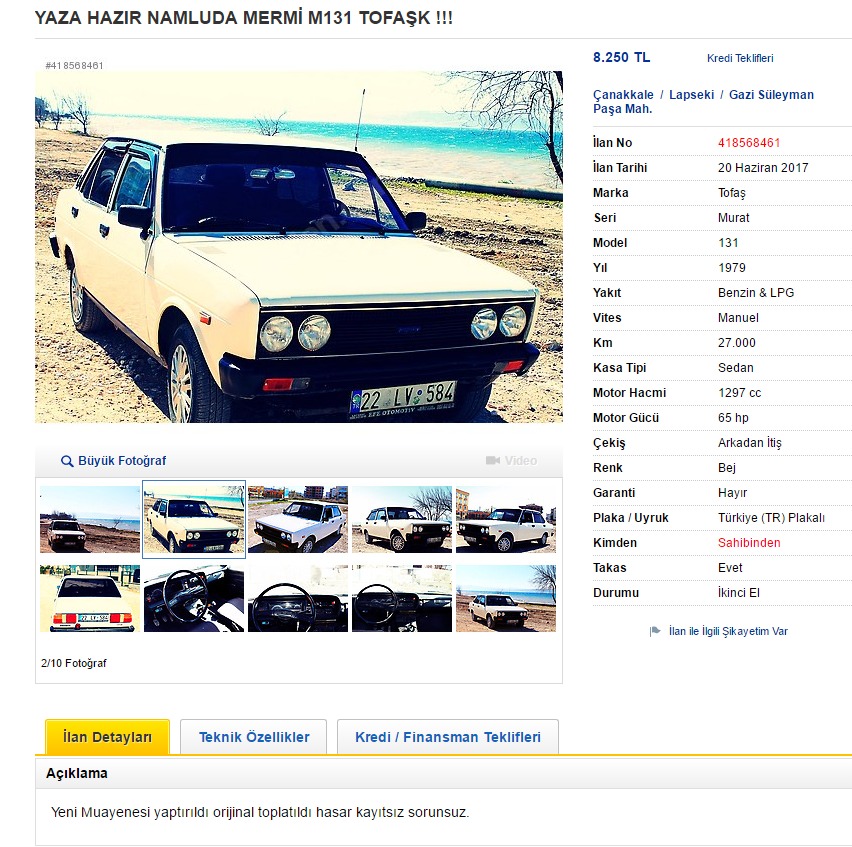The height and width of the screenshot is (847, 852).
Task: Select the steering wheel interior thumbnail
Action: pyautogui.click(x=194, y=598)
